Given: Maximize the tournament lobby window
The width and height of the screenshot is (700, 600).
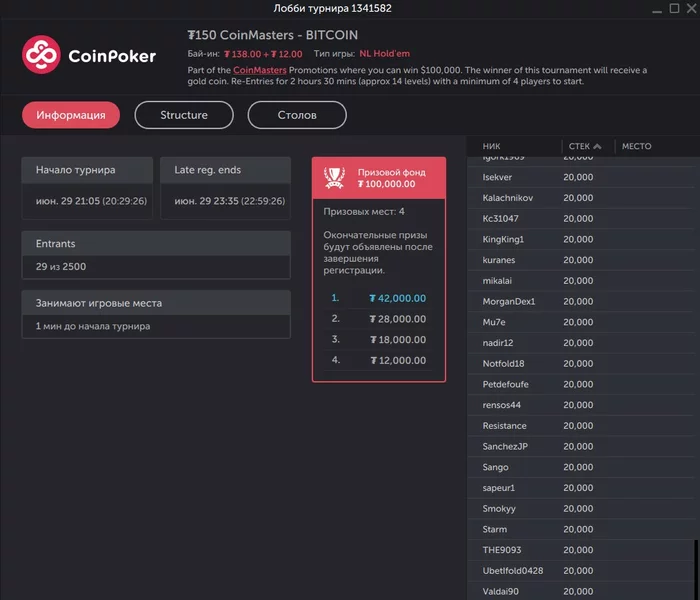Looking at the screenshot, I should (x=675, y=8).
